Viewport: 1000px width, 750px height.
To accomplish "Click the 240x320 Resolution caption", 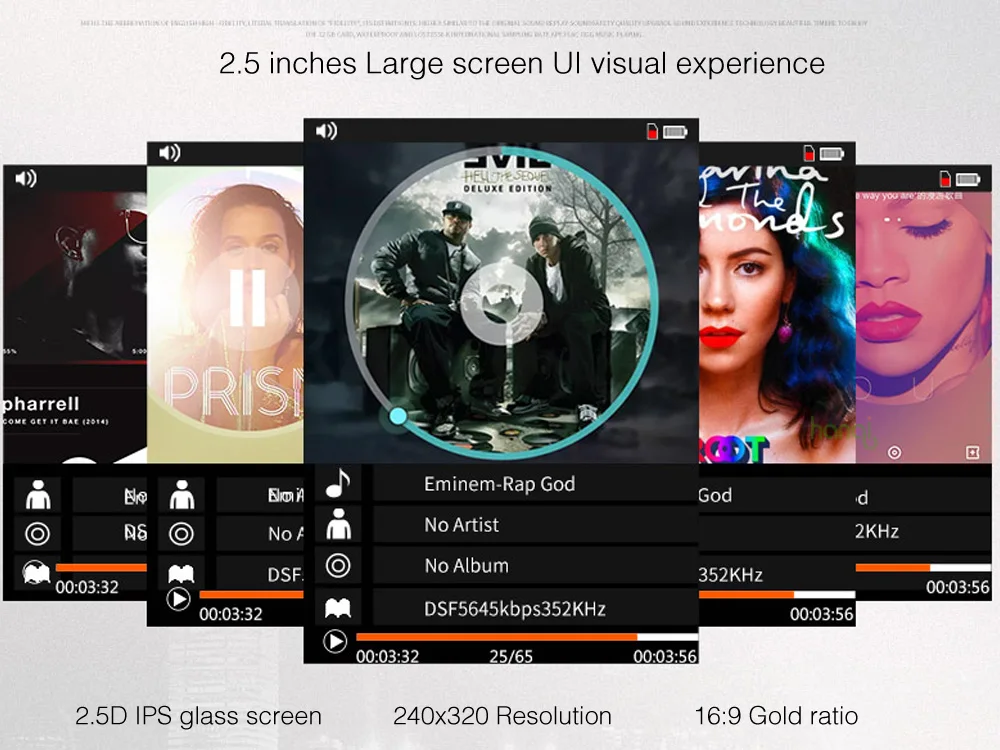I will click(x=503, y=716).
